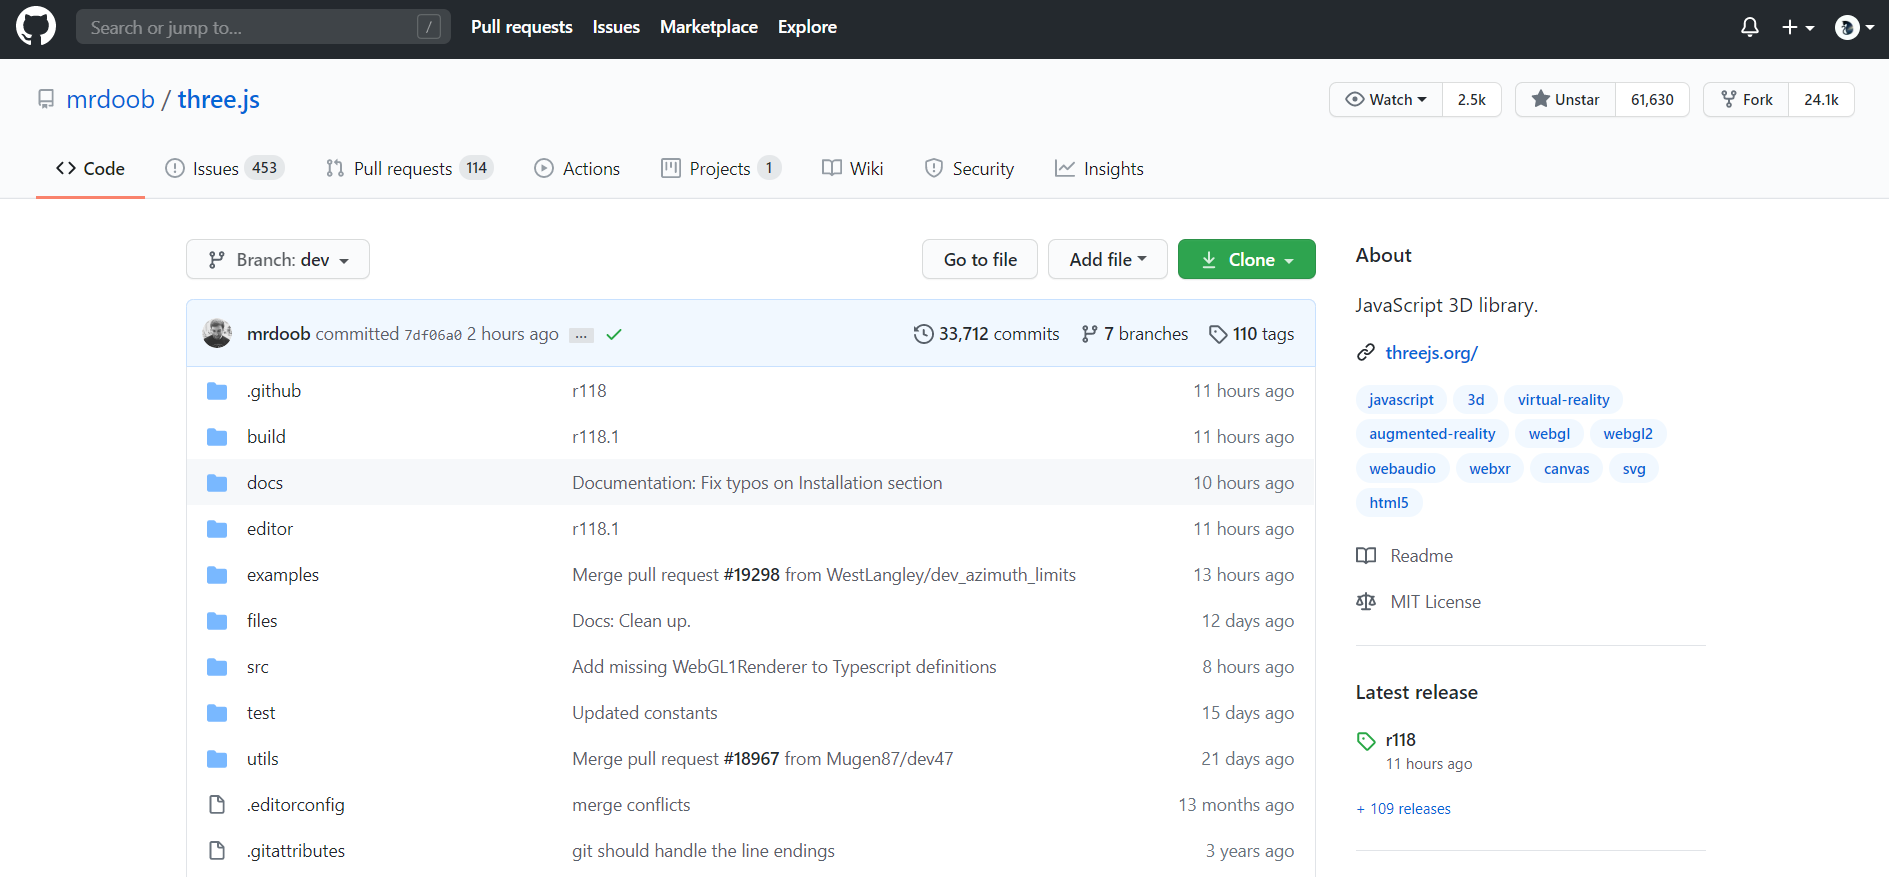Open the files folder

point(262,620)
